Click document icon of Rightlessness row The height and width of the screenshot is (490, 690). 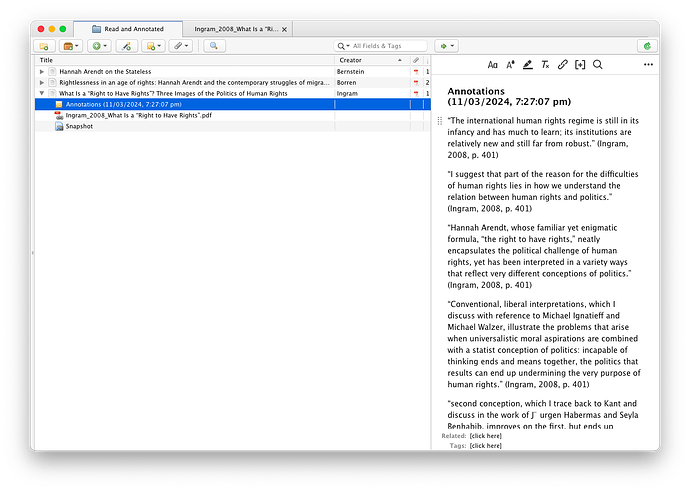[53, 83]
